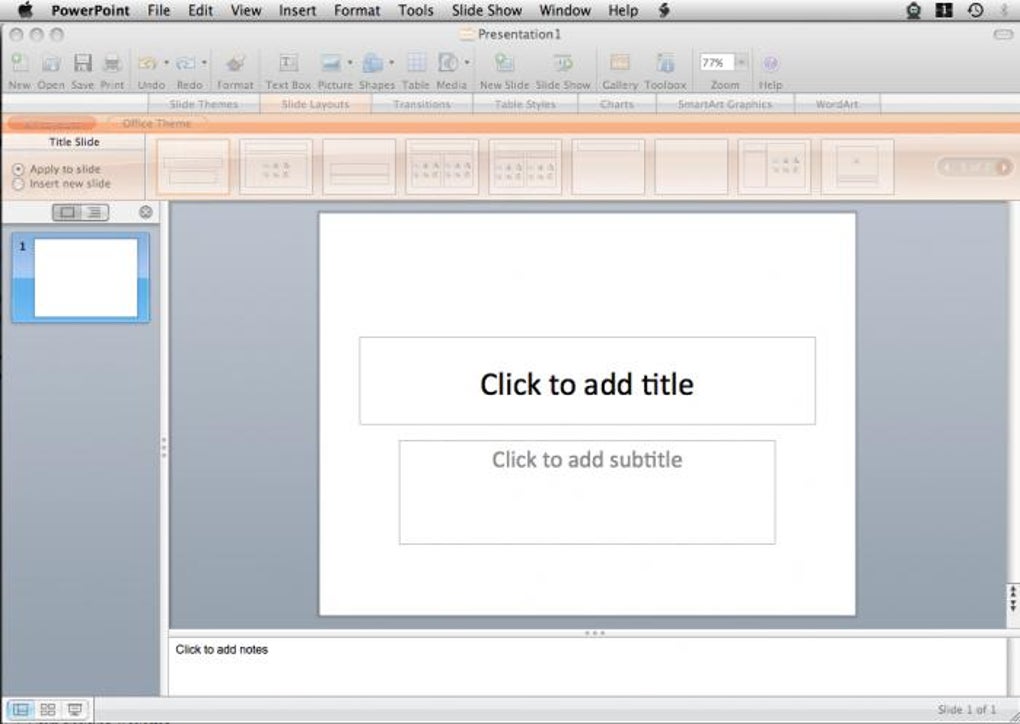This screenshot has width=1020, height=724.
Task: Click the Print toolbar icon
Action: point(113,63)
